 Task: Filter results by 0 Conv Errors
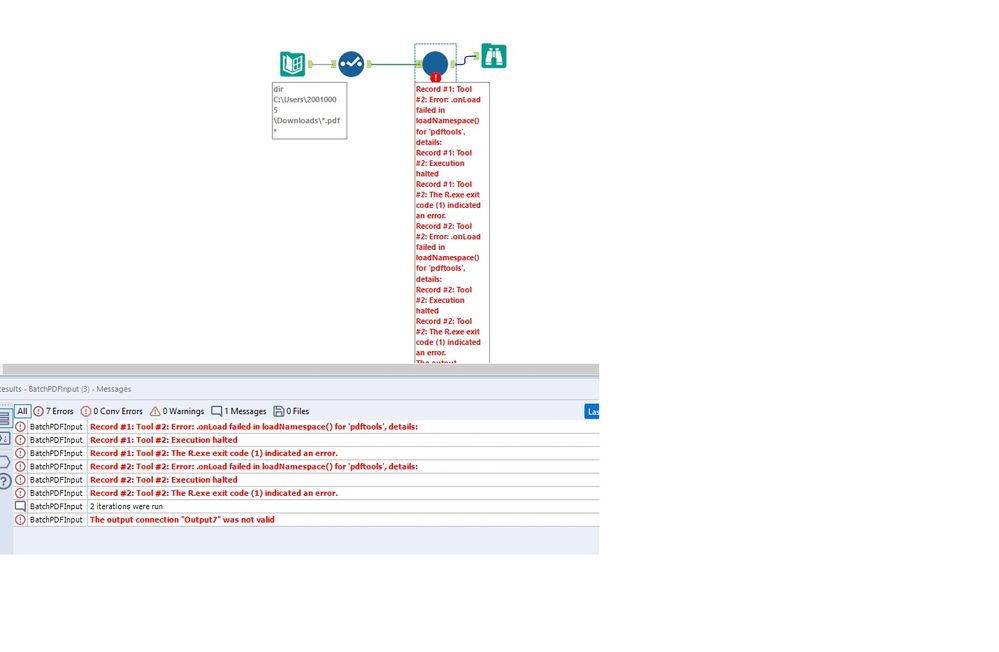pos(111,411)
